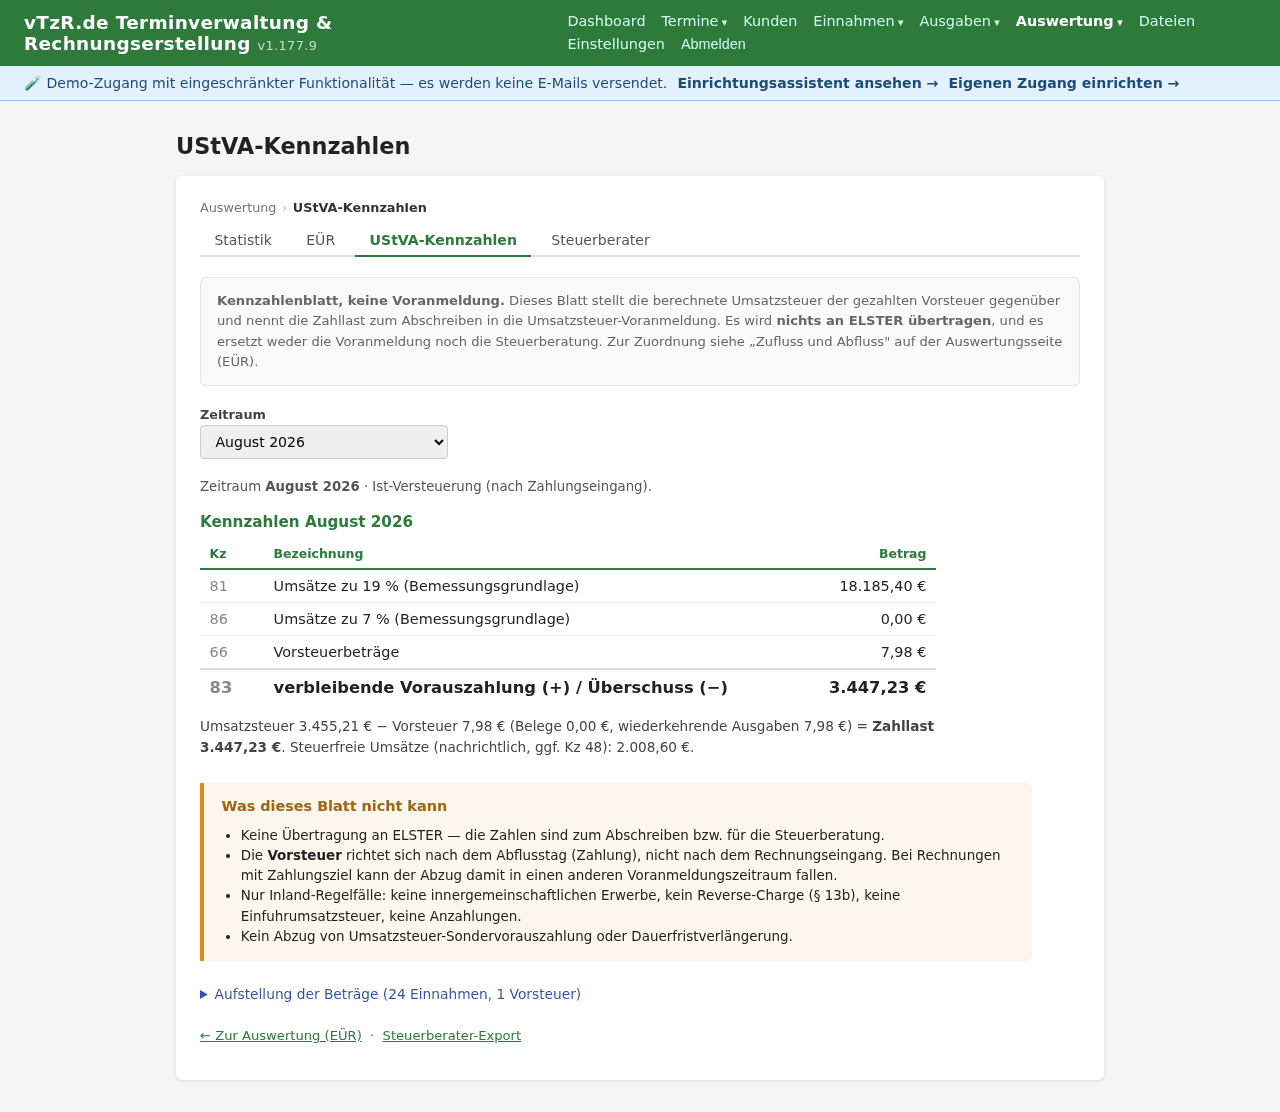The width and height of the screenshot is (1280, 1112).
Task: Open the Steuerberater tab
Action: point(600,240)
